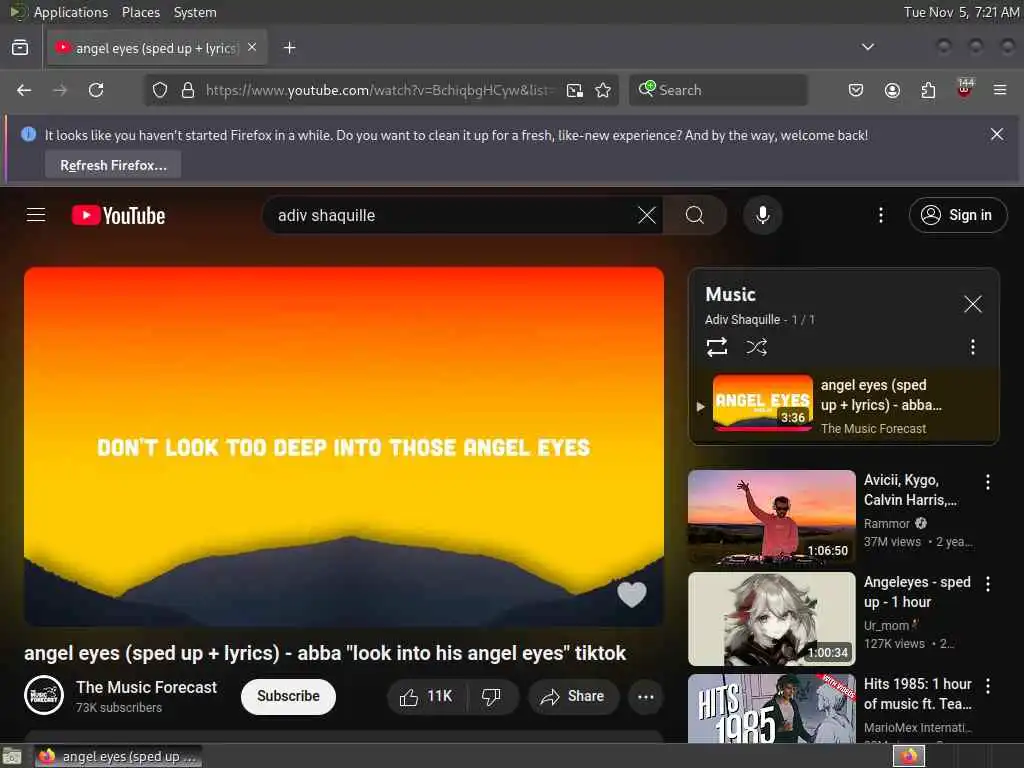The height and width of the screenshot is (768, 1024).
Task: Click the clock Tue Nov 5 7:21 AM
Action: [x=961, y=12]
